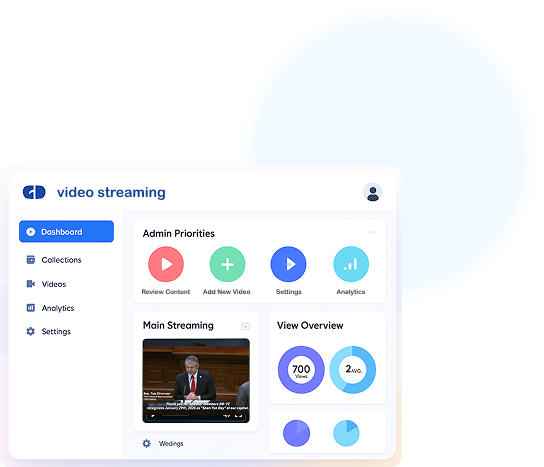
Task: Play the Main Streaming video thumbnail
Action: pos(196,380)
